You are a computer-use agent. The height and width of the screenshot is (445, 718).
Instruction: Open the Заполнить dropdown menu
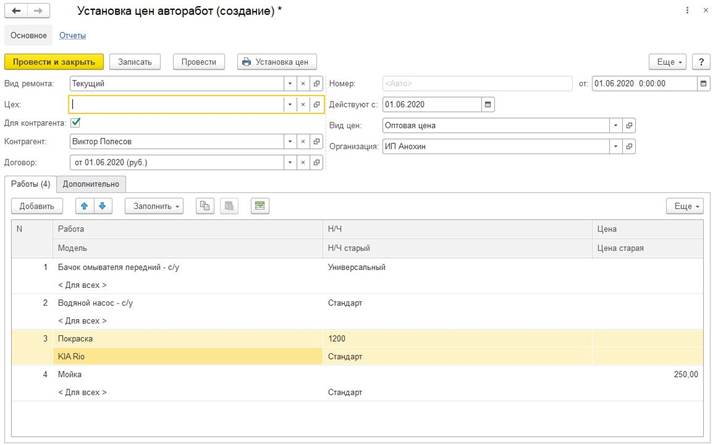tap(154, 205)
